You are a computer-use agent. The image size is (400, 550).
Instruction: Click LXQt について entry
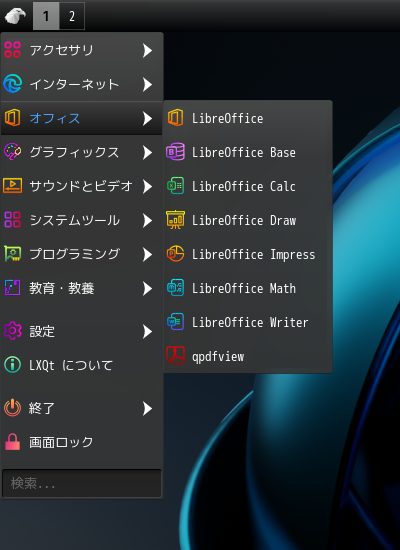(81, 365)
